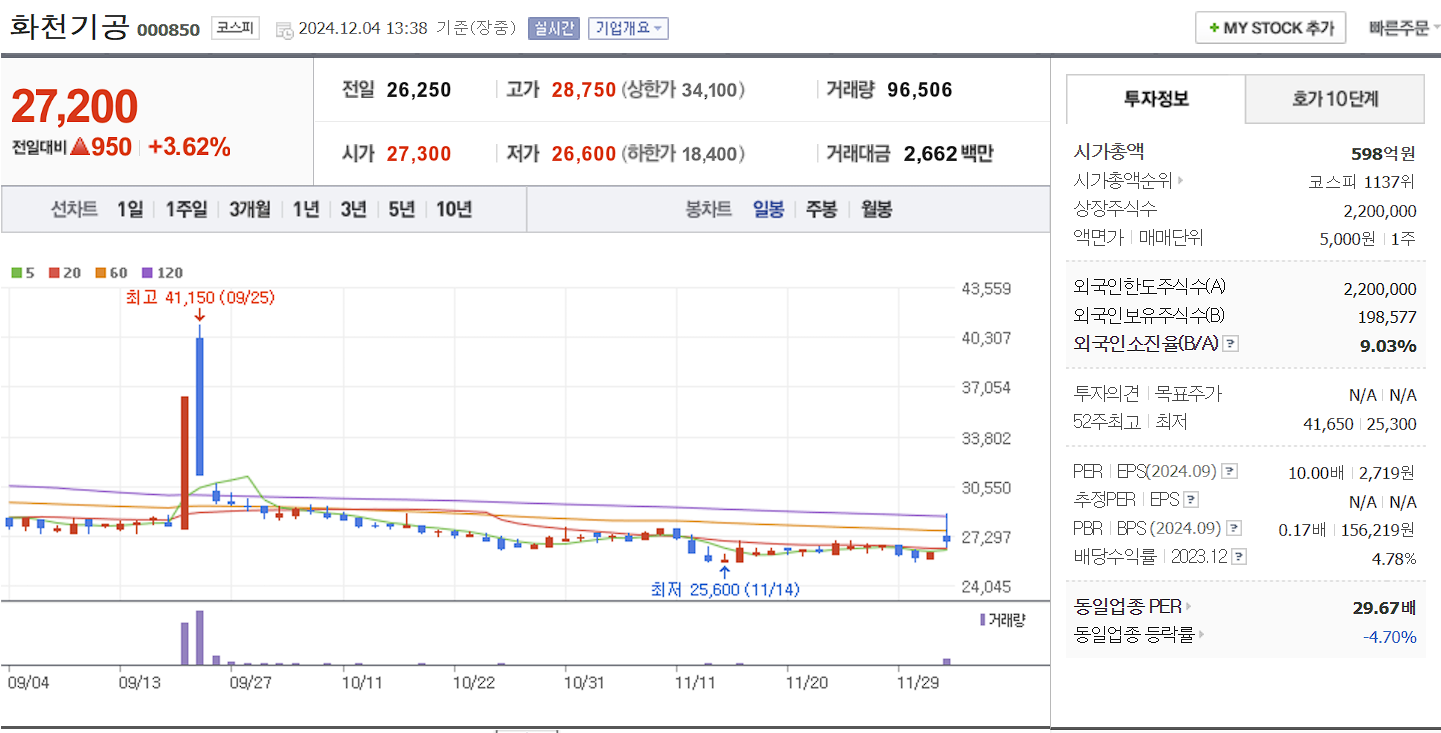The height and width of the screenshot is (733, 1441).
Task: Click the 최저 25,600 (11/14) chart marker
Action: click(725, 589)
